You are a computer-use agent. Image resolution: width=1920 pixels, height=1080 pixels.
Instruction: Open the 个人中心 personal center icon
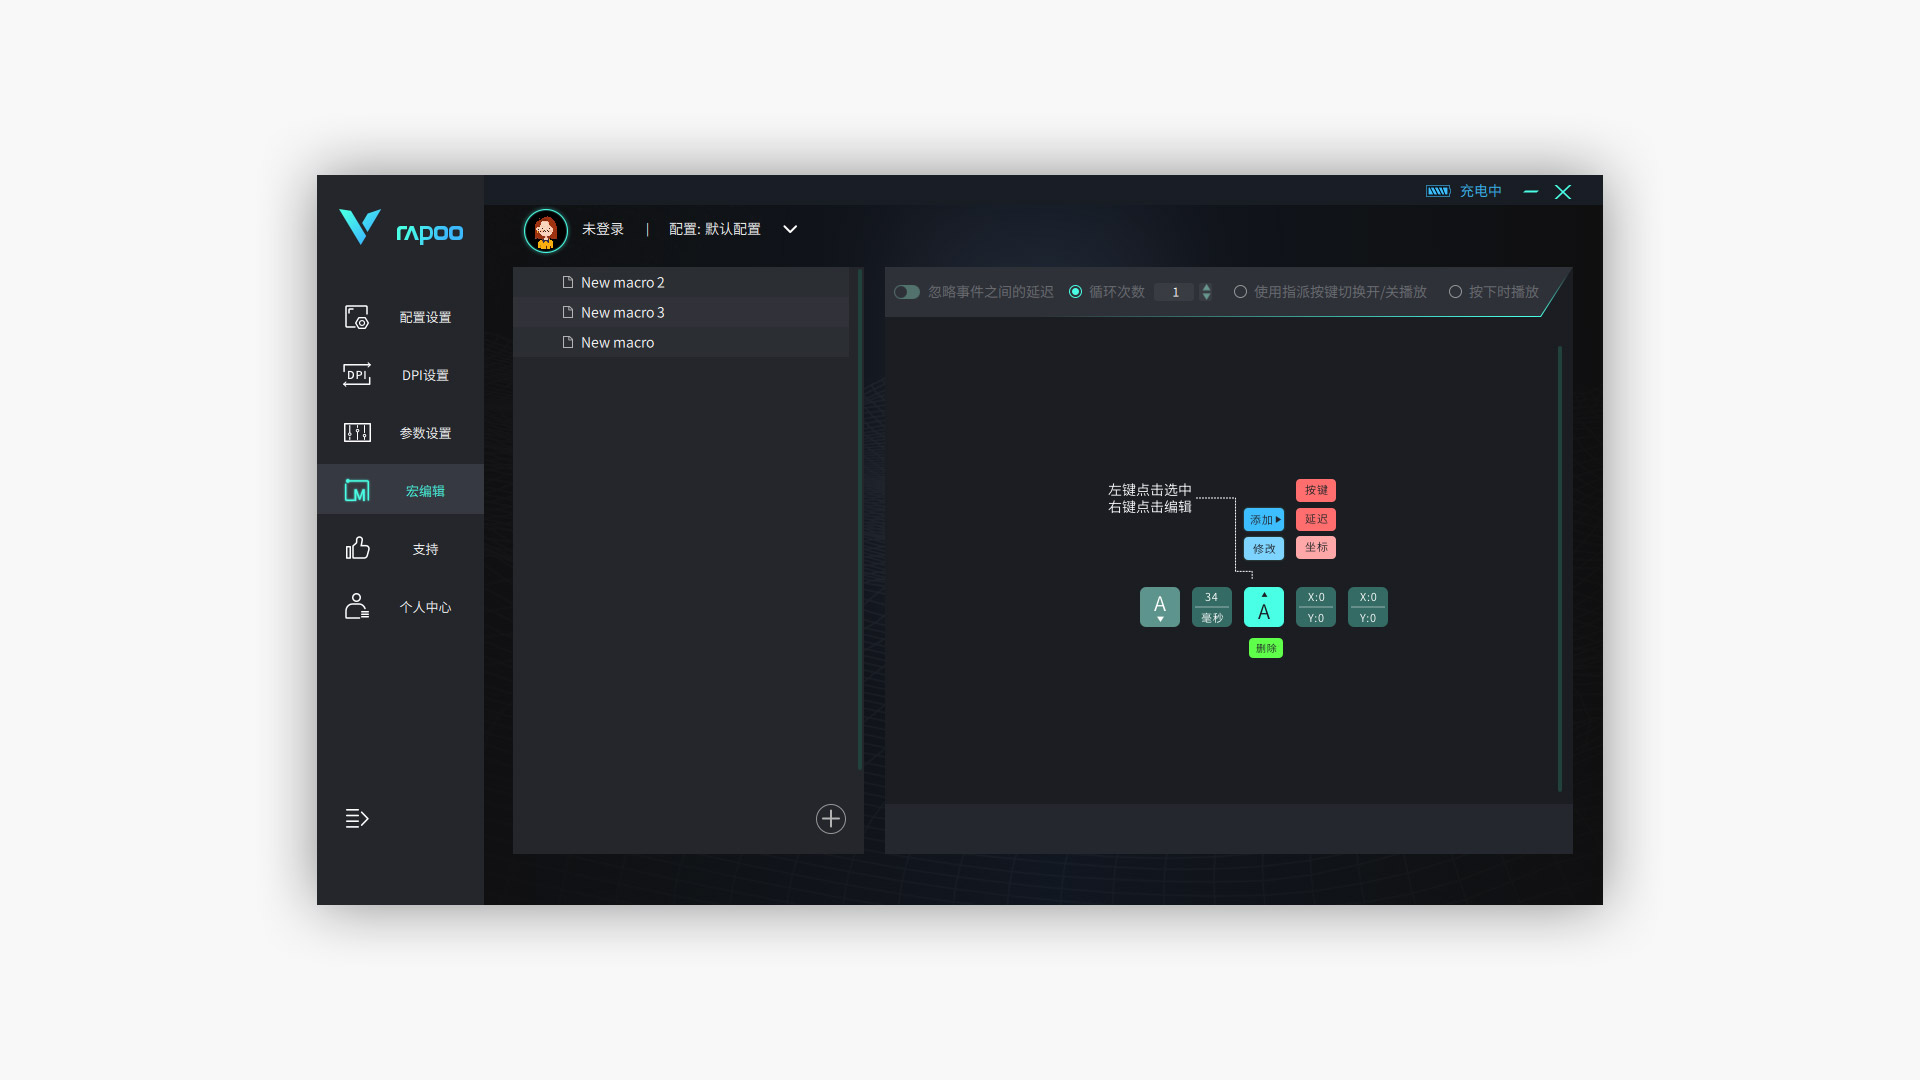pyautogui.click(x=357, y=607)
